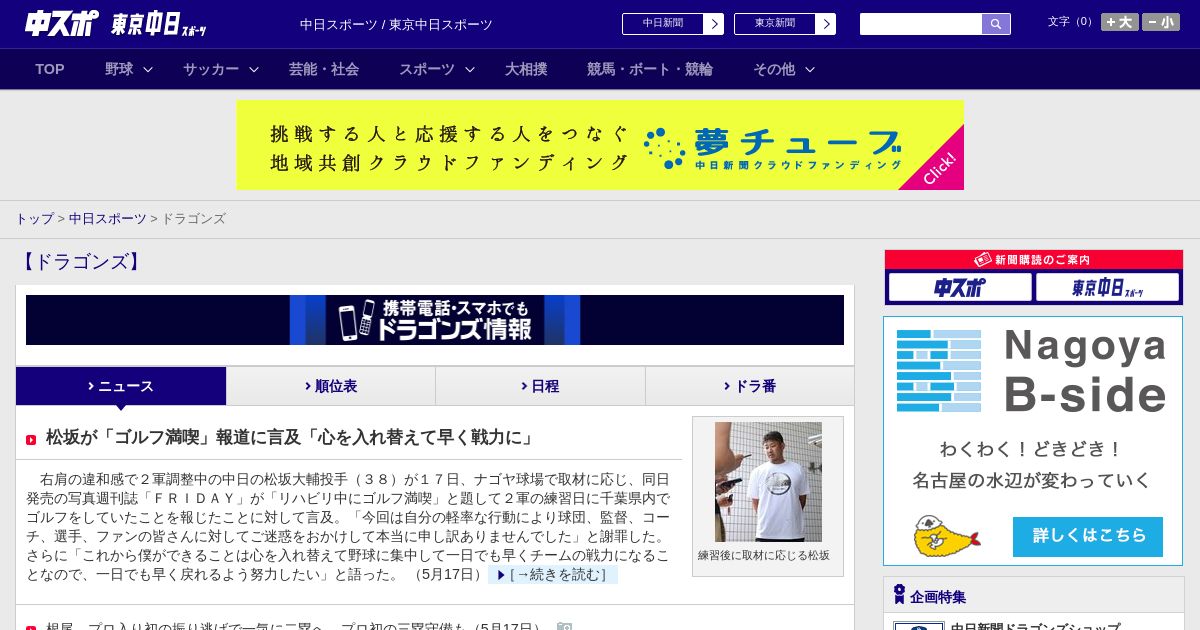Viewport: 1200px width, 630px height.
Task: Open the Matsuzaka interview photo thumbnail
Action: [x=768, y=482]
